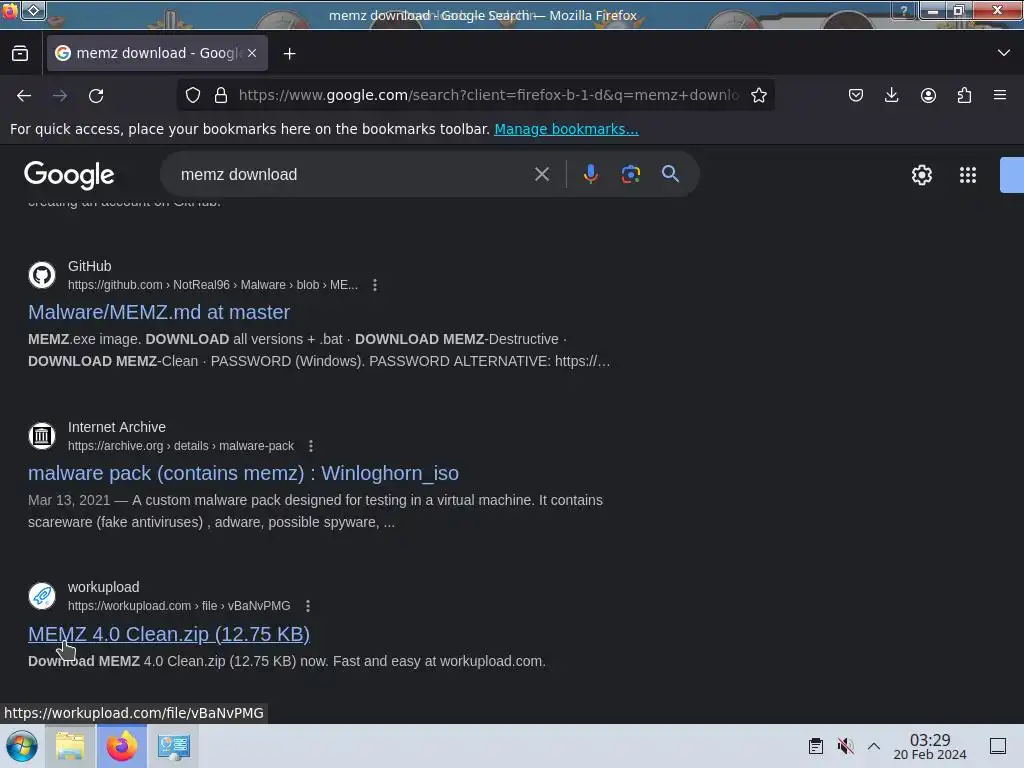Expand the list all tabs chevron
This screenshot has height=768, width=1024.
click(x=1004, y=53)
